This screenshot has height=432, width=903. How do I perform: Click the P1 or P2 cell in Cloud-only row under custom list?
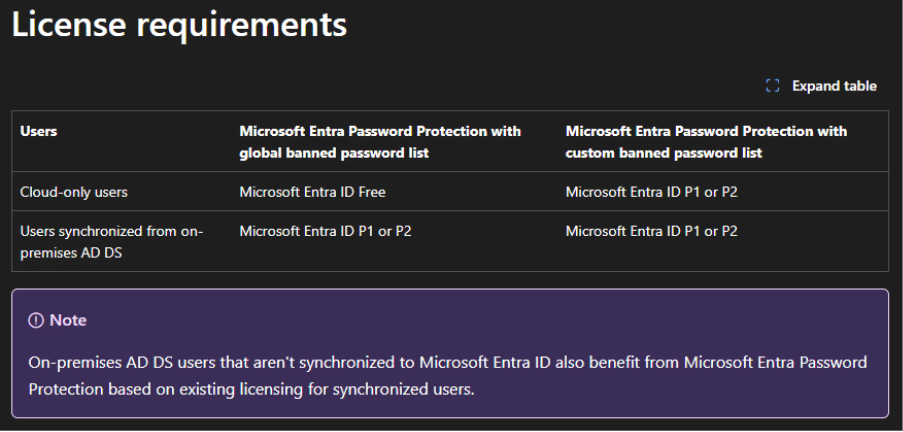point(651,192)
